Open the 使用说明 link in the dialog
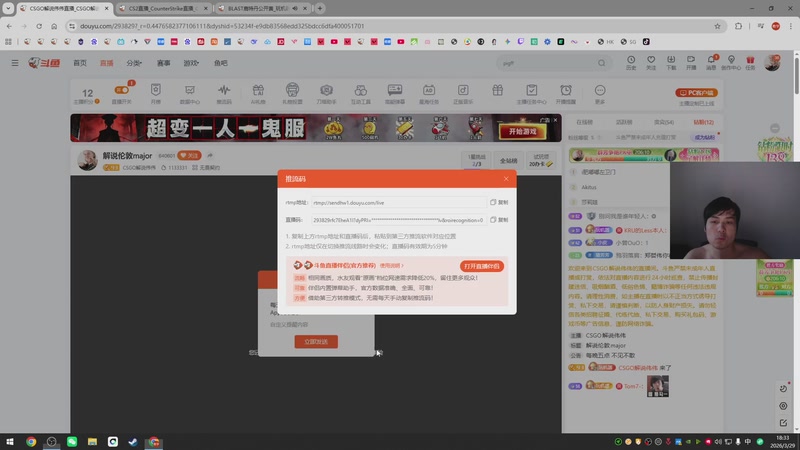800x450 pixels. point(391,266)
